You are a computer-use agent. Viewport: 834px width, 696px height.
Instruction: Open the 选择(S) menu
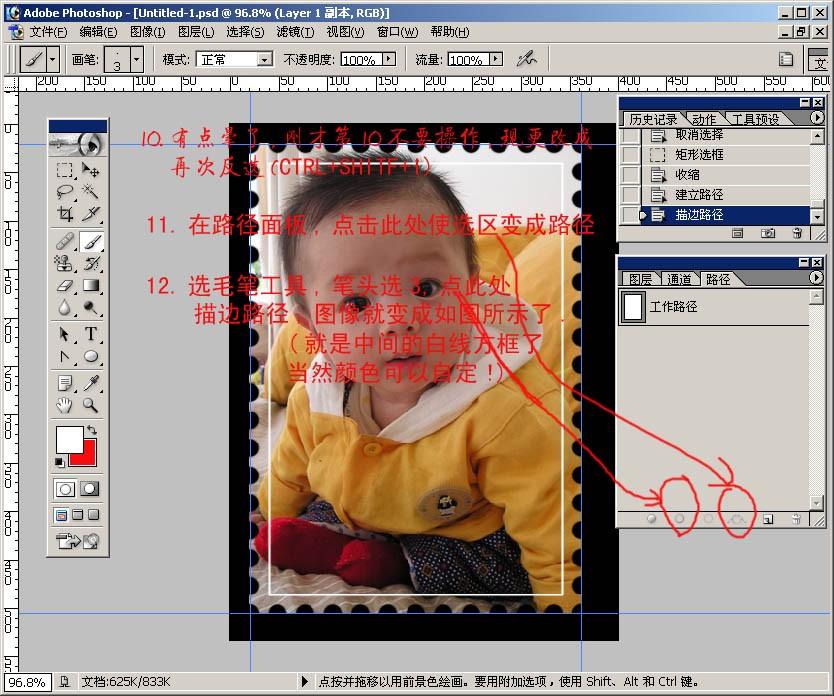pos(245,32)
